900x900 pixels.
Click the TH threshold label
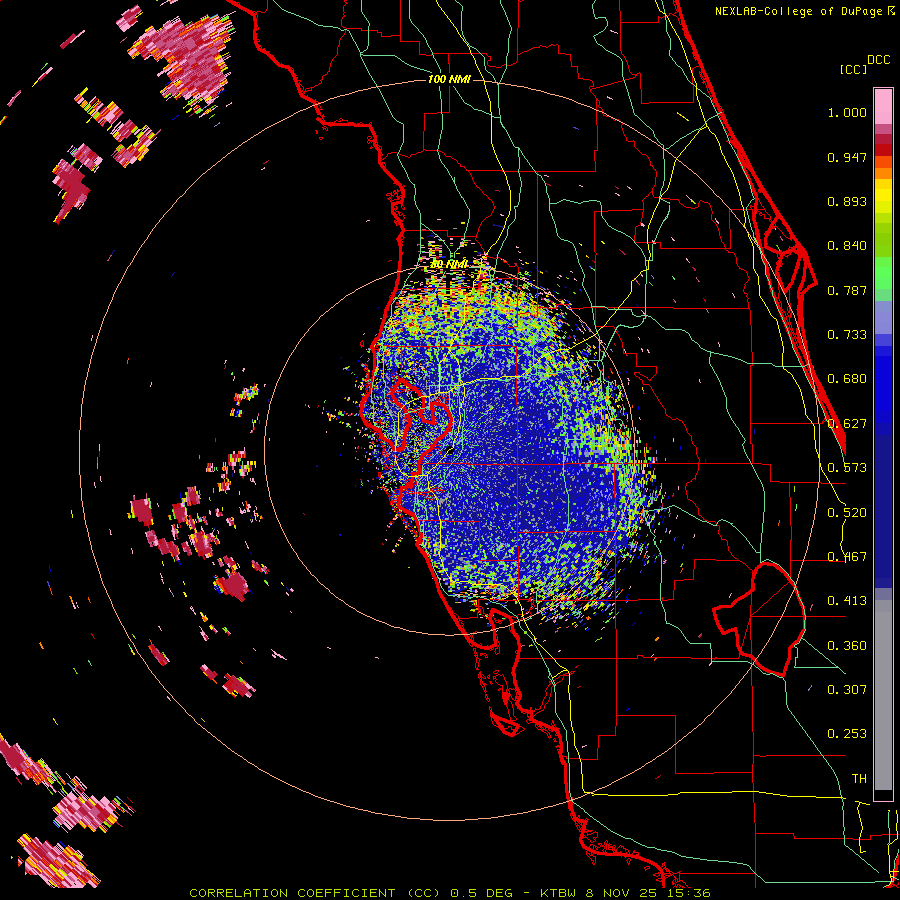(x=859, y=779)
